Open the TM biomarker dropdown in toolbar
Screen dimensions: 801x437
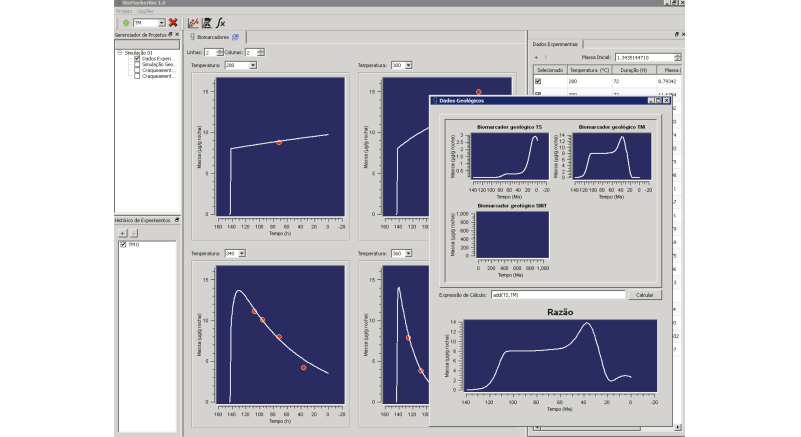[x=161, y=23]
